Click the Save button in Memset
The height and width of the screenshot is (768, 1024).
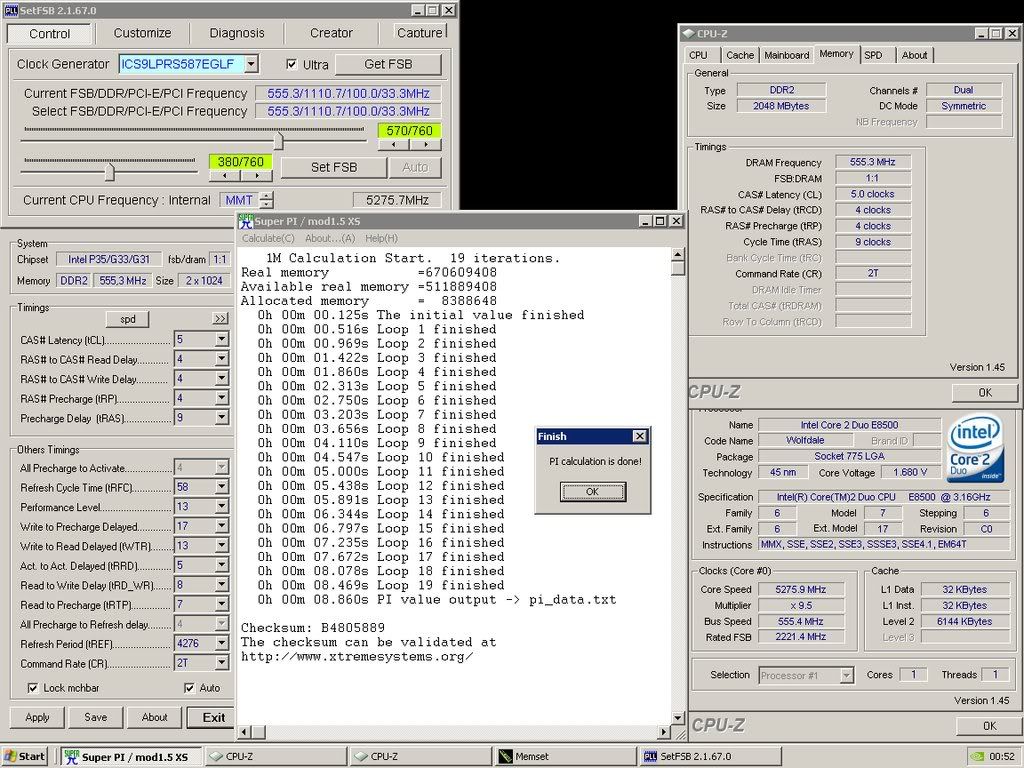tap(95, 717)
